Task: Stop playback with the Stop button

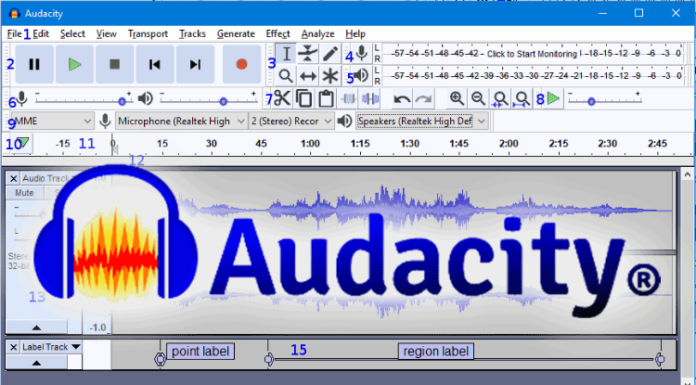Action: (x=115, y=64)
